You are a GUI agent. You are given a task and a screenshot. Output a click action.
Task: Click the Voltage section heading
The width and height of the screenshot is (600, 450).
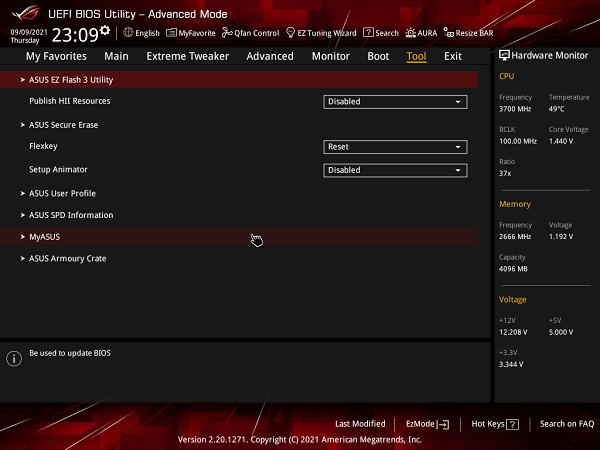512,300
